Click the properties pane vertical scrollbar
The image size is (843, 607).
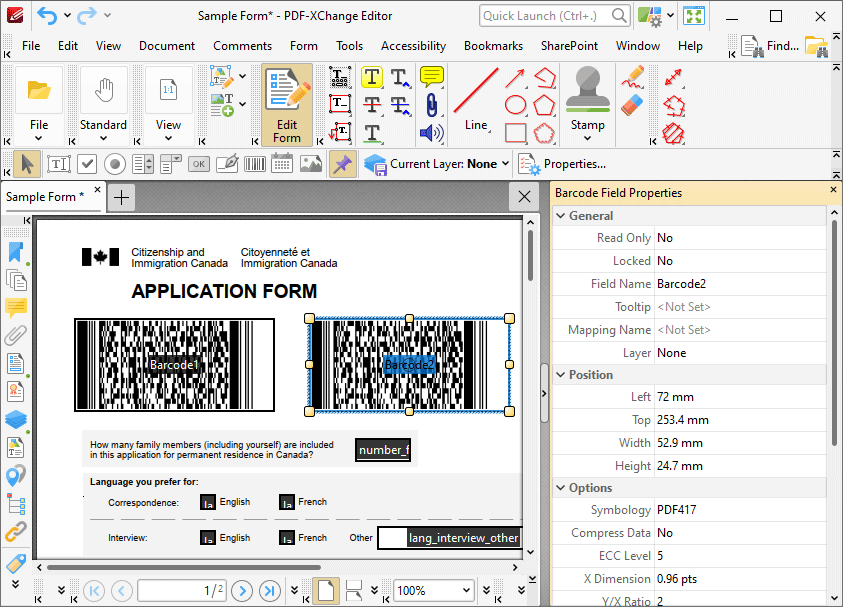coord(834,333)
